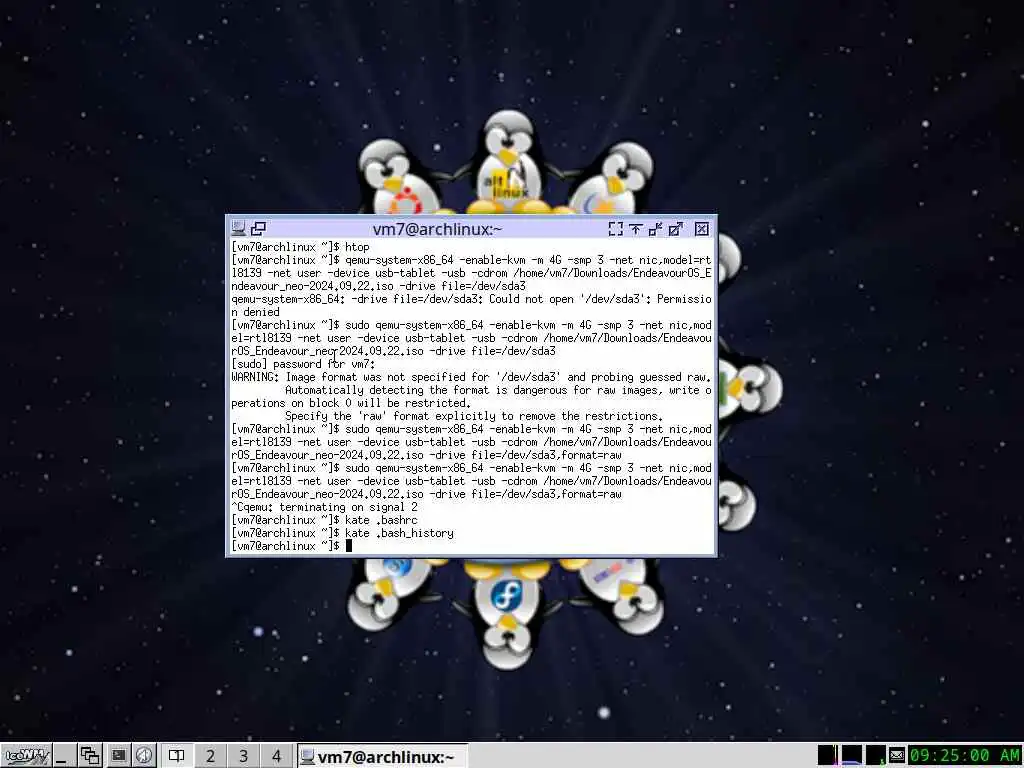The image size is (1024, 768).
Task: Click 'kate .bashrc' command line
Action: point(325,520)
